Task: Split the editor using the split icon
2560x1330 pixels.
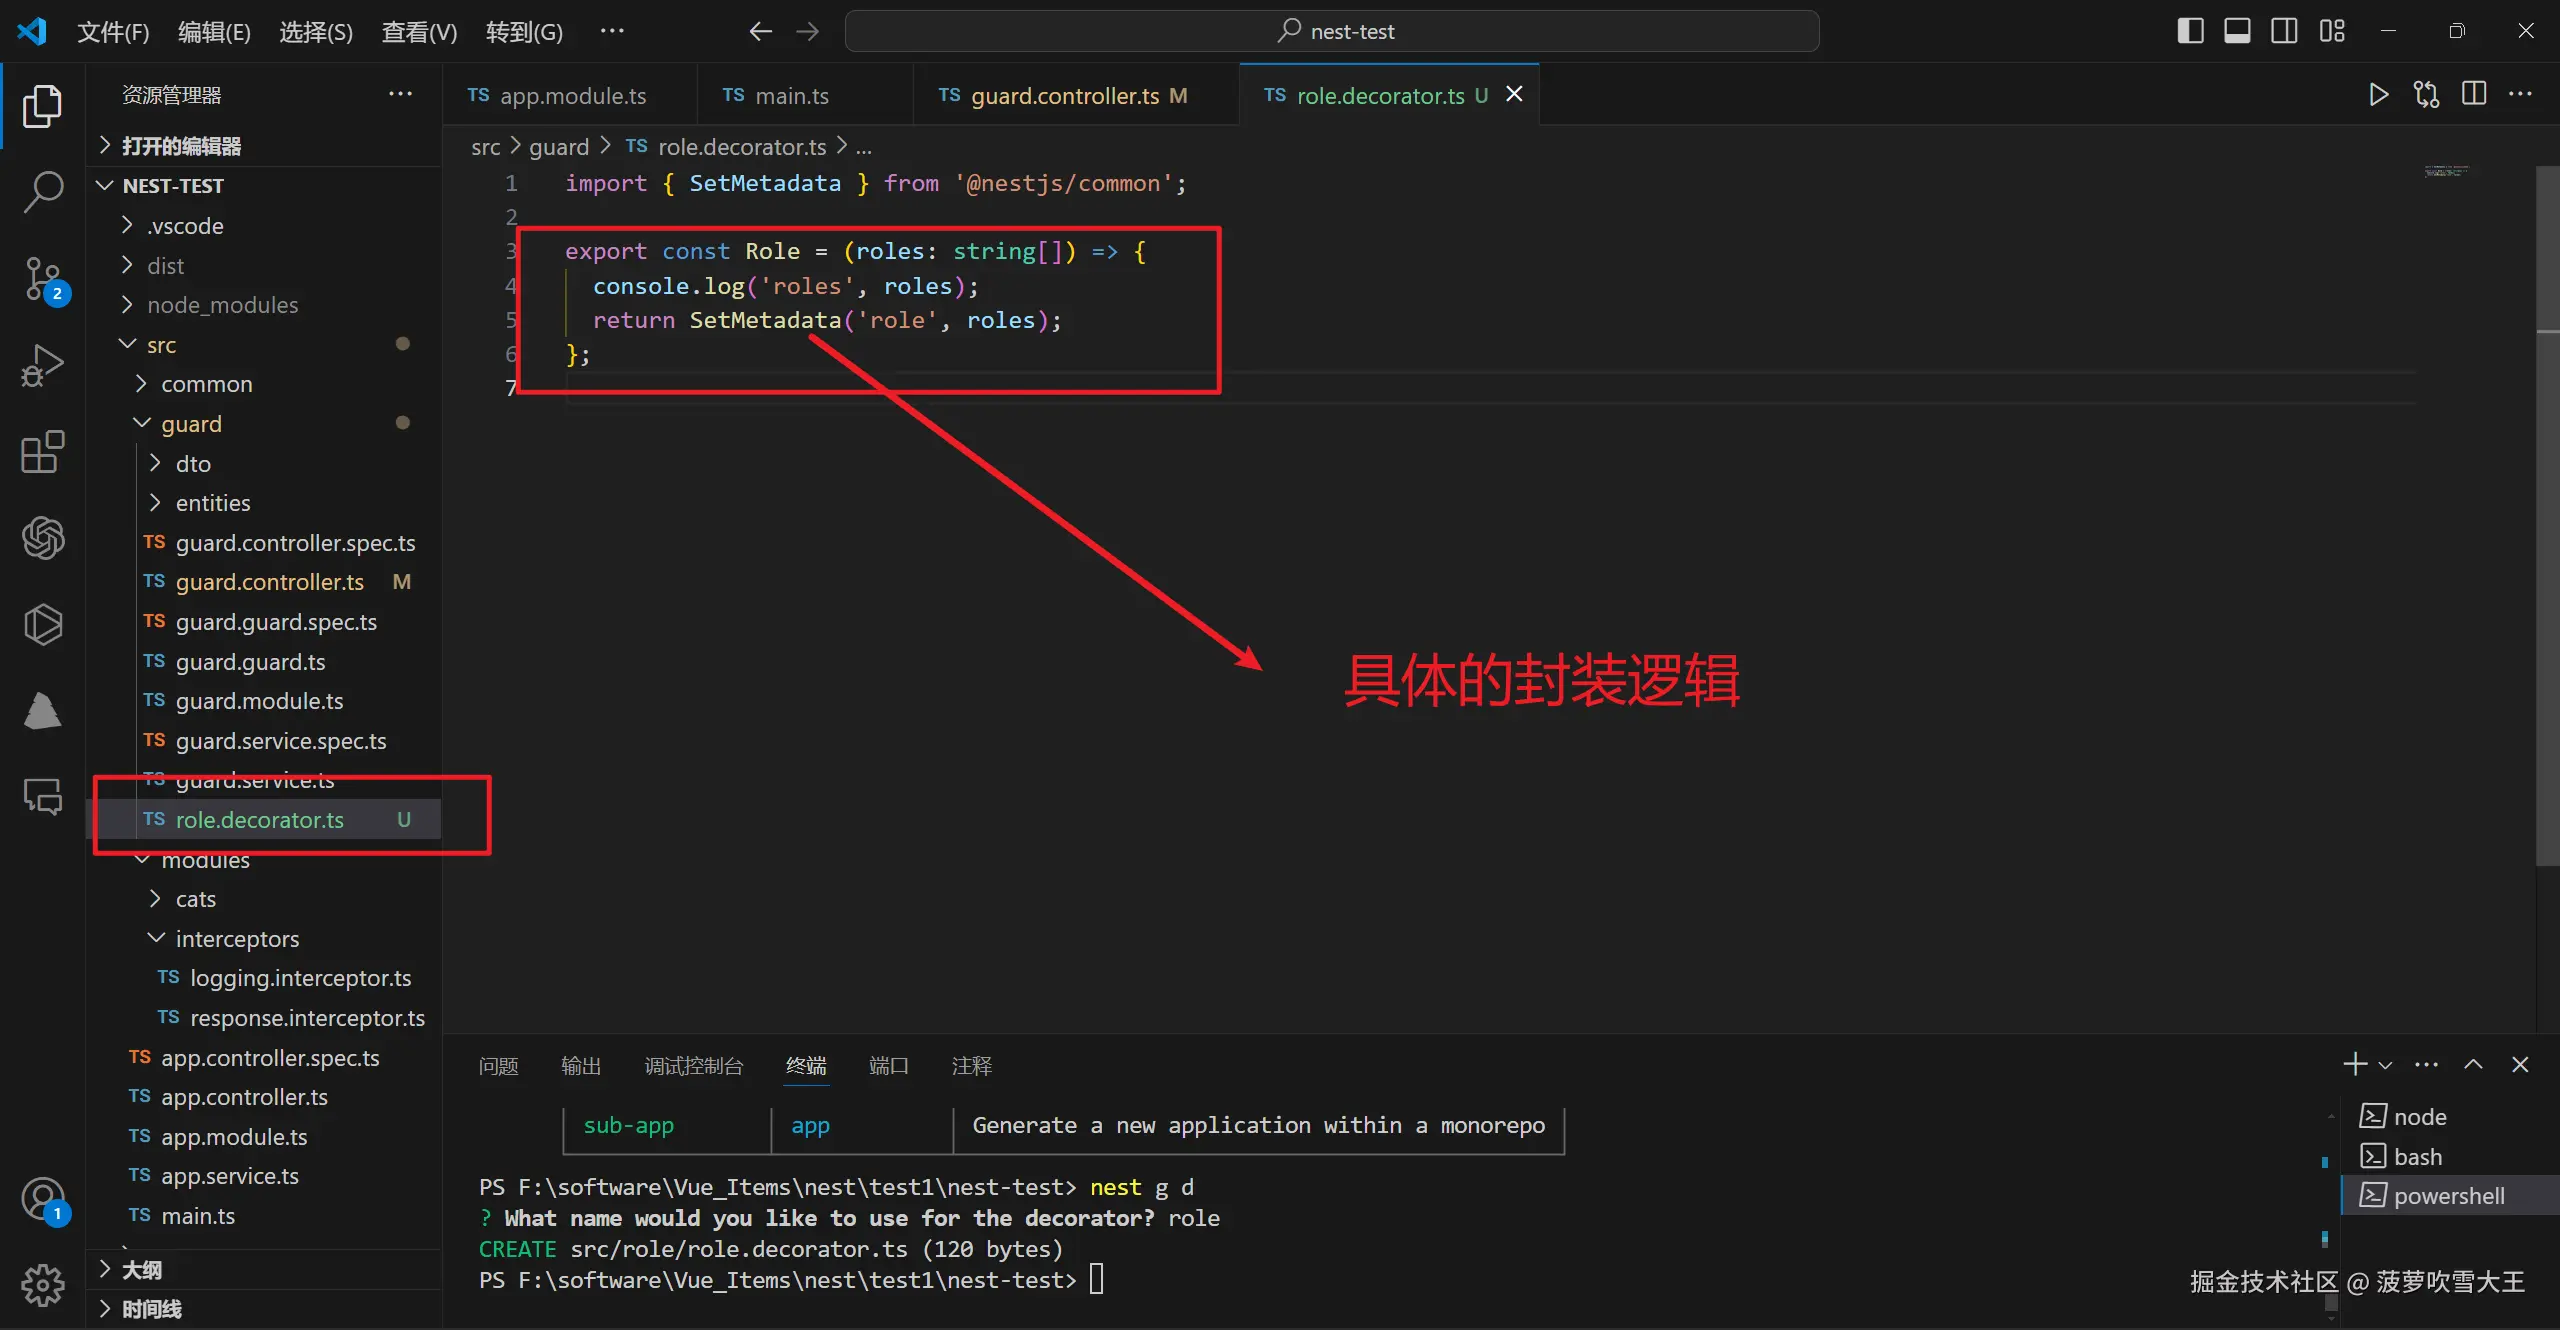Action: pyautogui.click(x=2475, y=94)
